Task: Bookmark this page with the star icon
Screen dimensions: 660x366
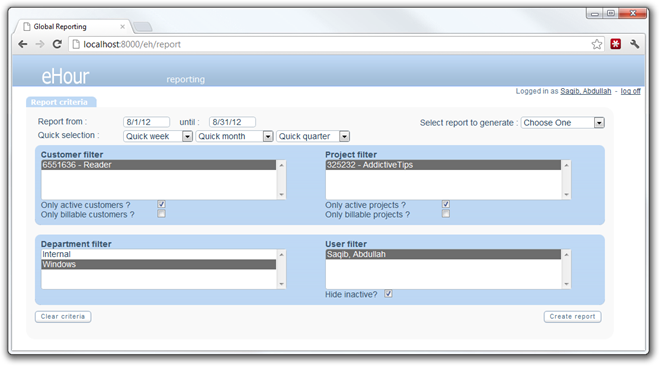Action: click(x=596, y=44)
